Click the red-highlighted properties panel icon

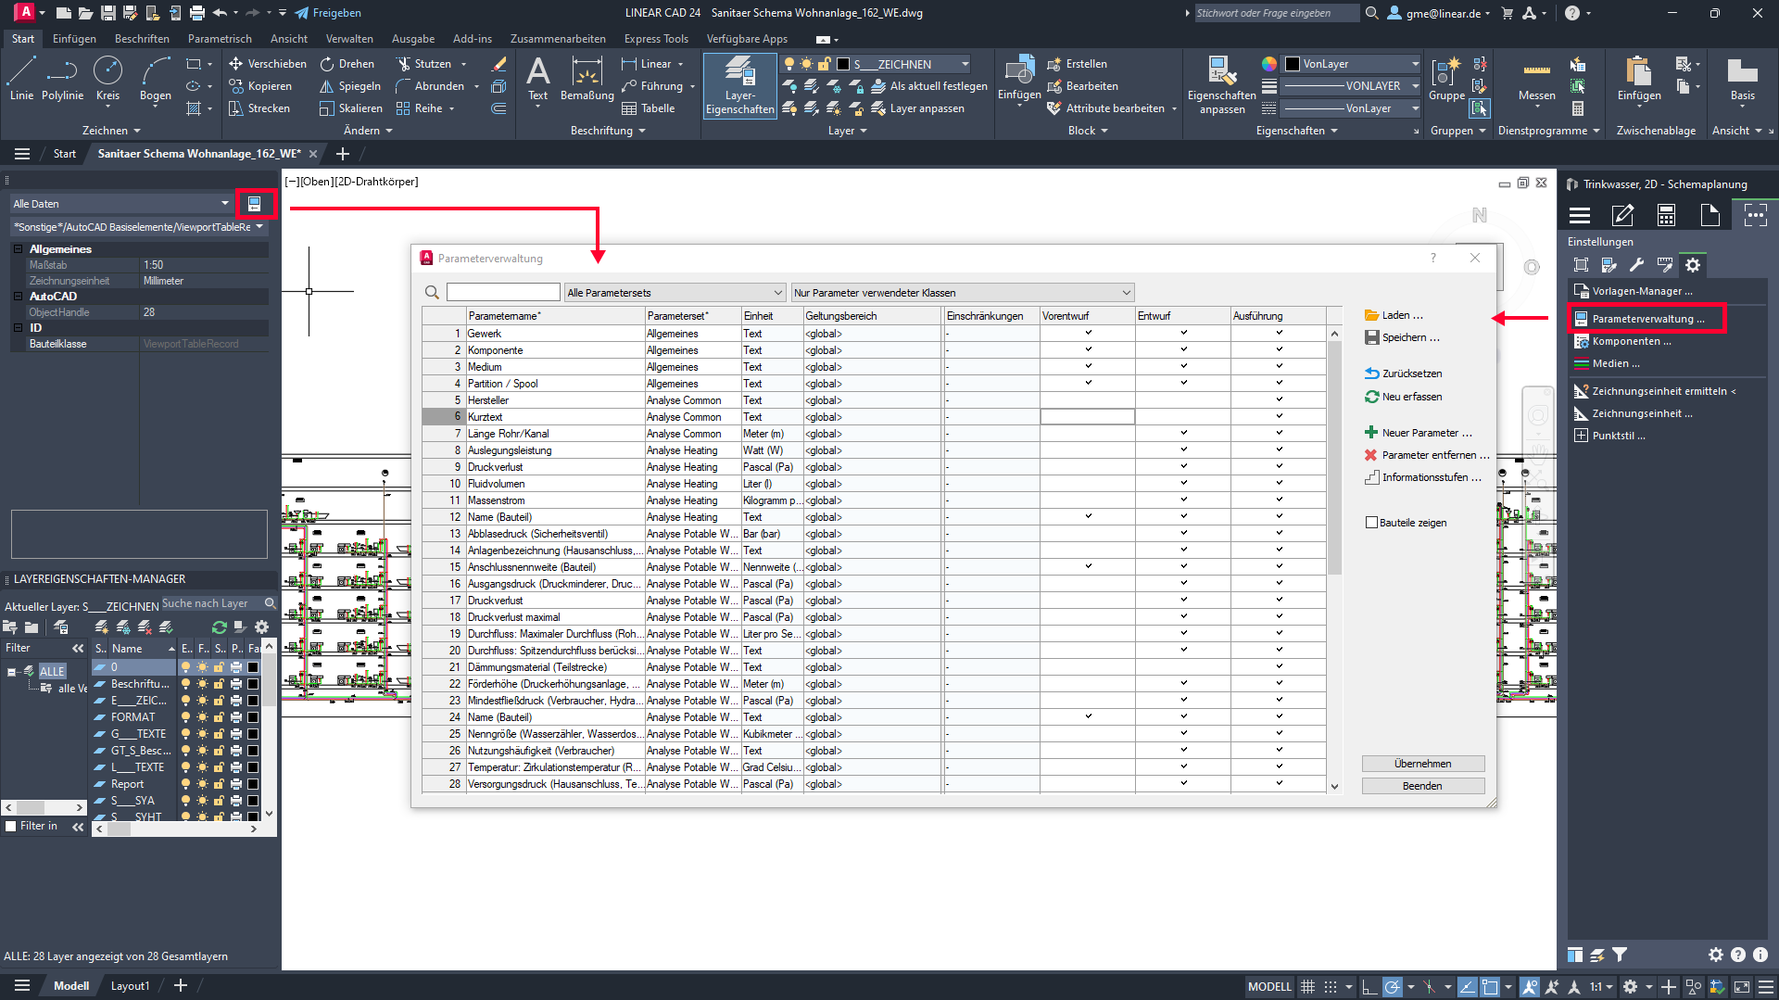(255, 204)
